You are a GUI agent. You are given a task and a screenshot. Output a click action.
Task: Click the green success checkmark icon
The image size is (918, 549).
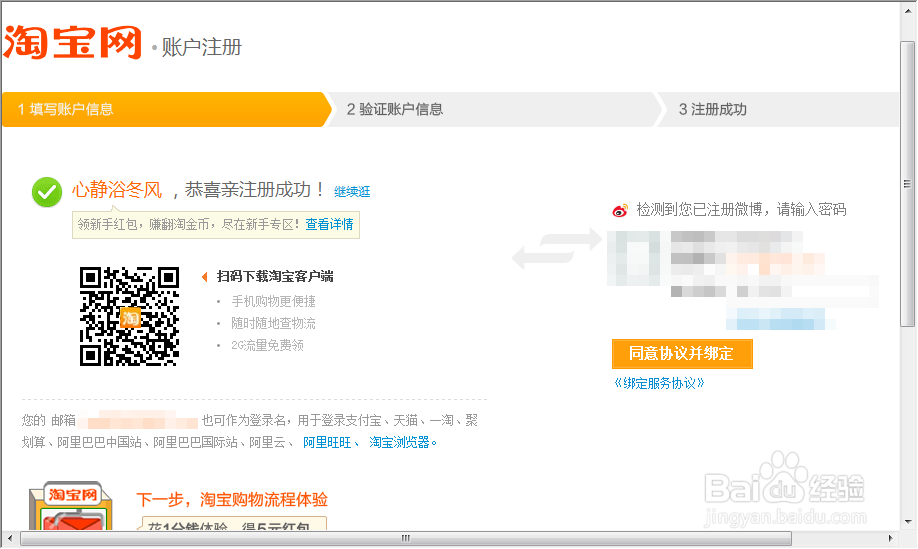[47, 192]
